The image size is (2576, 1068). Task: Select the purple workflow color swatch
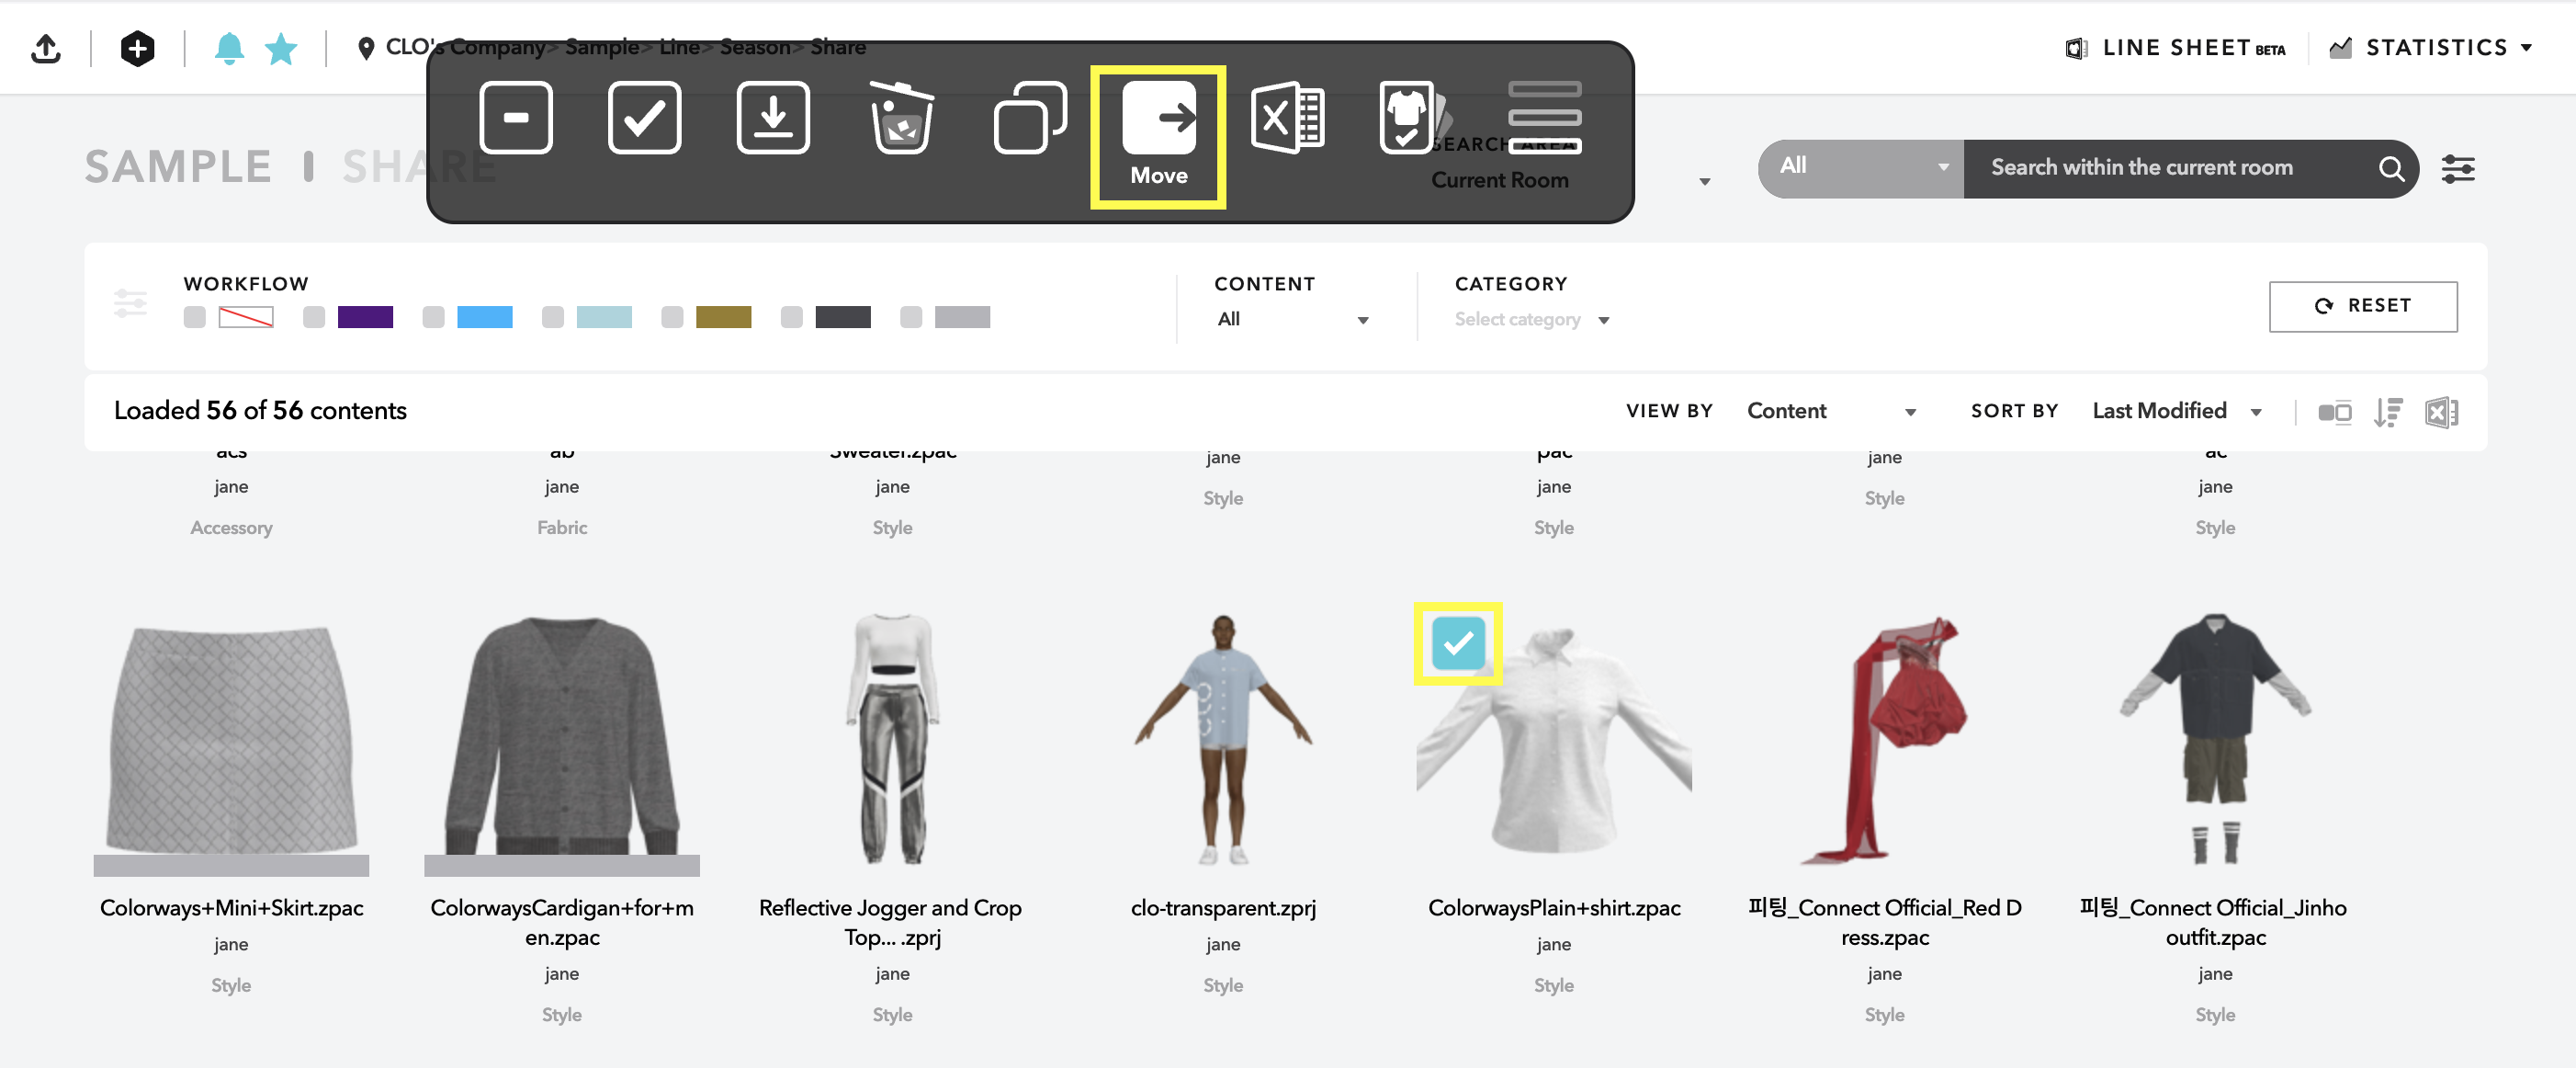pos(365,317)
